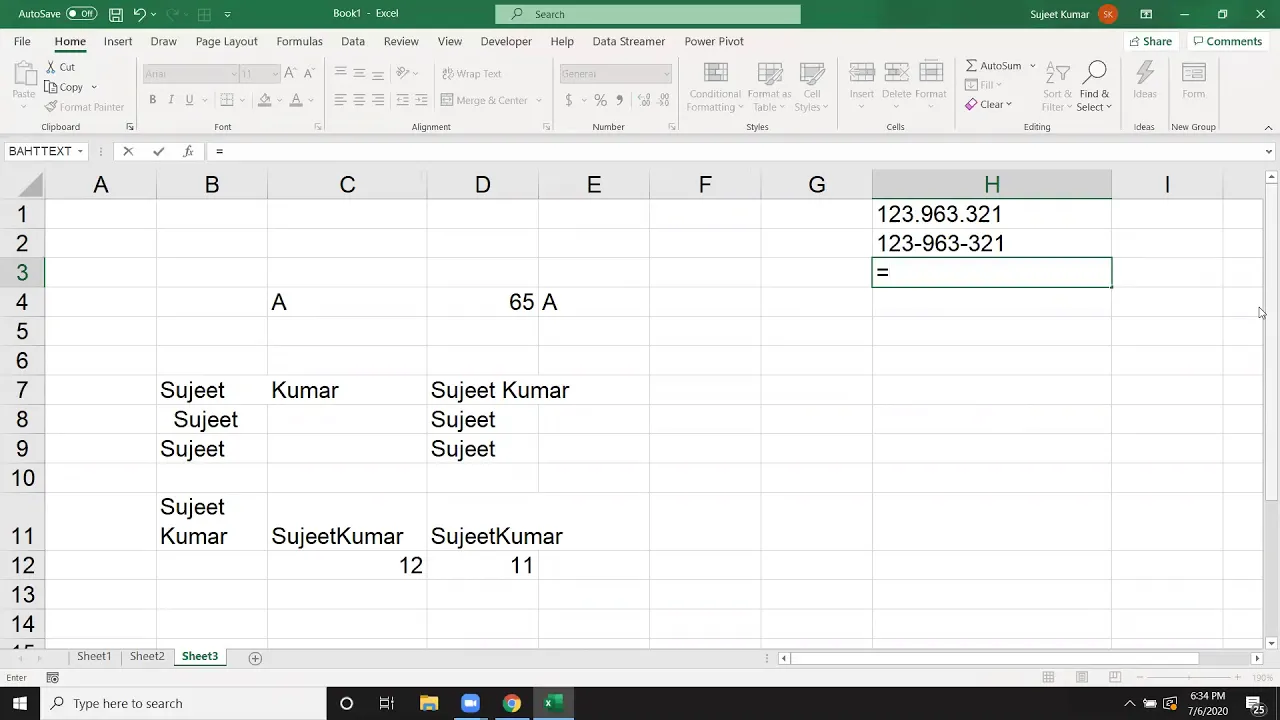This screenshot has height=720, width=1280.
Task: Confirm the entry with checkmark icon
Action: click(x=158, y=151)
